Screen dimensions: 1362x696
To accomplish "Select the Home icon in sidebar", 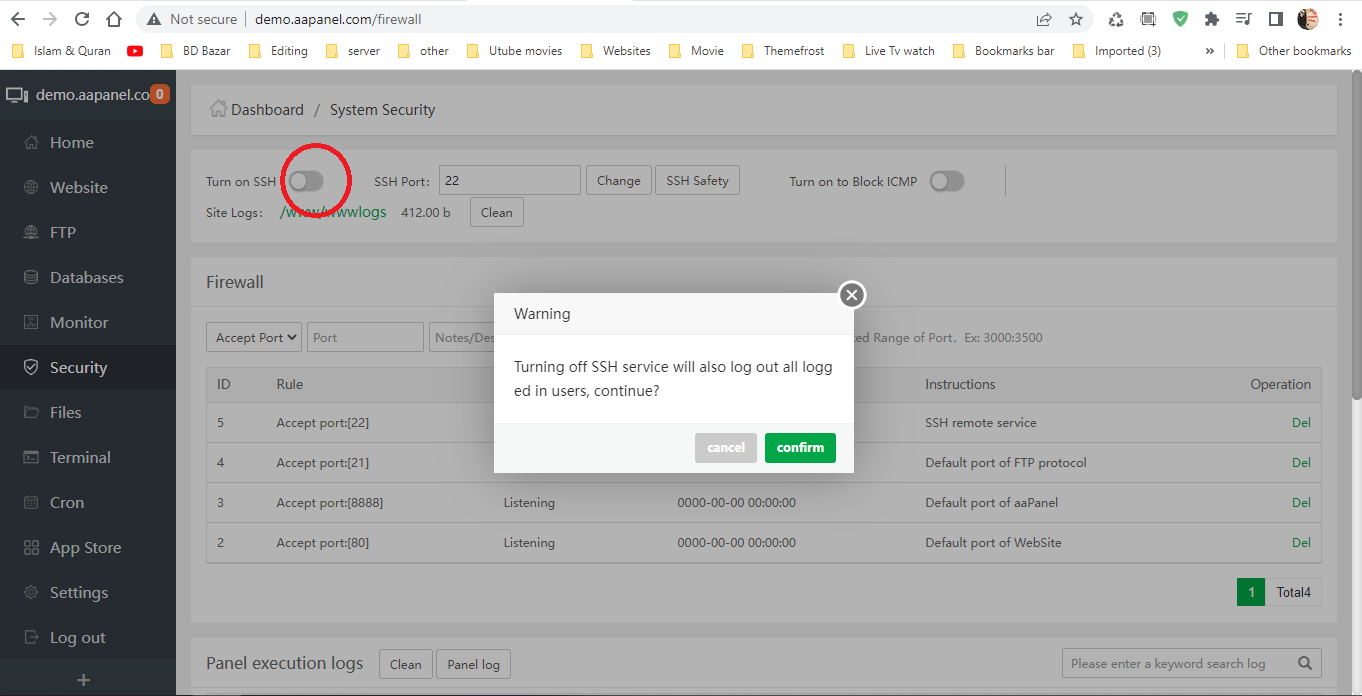I will [x=33, y=141].
